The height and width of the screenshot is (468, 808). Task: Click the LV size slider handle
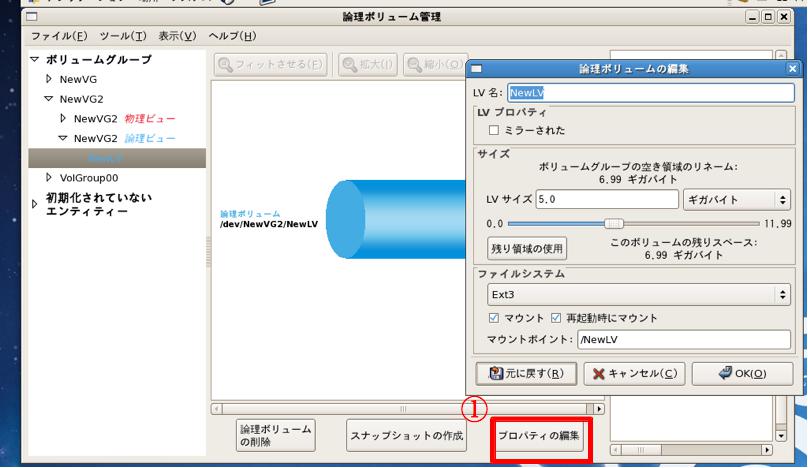pyautogui.click(x=614, y=224)
